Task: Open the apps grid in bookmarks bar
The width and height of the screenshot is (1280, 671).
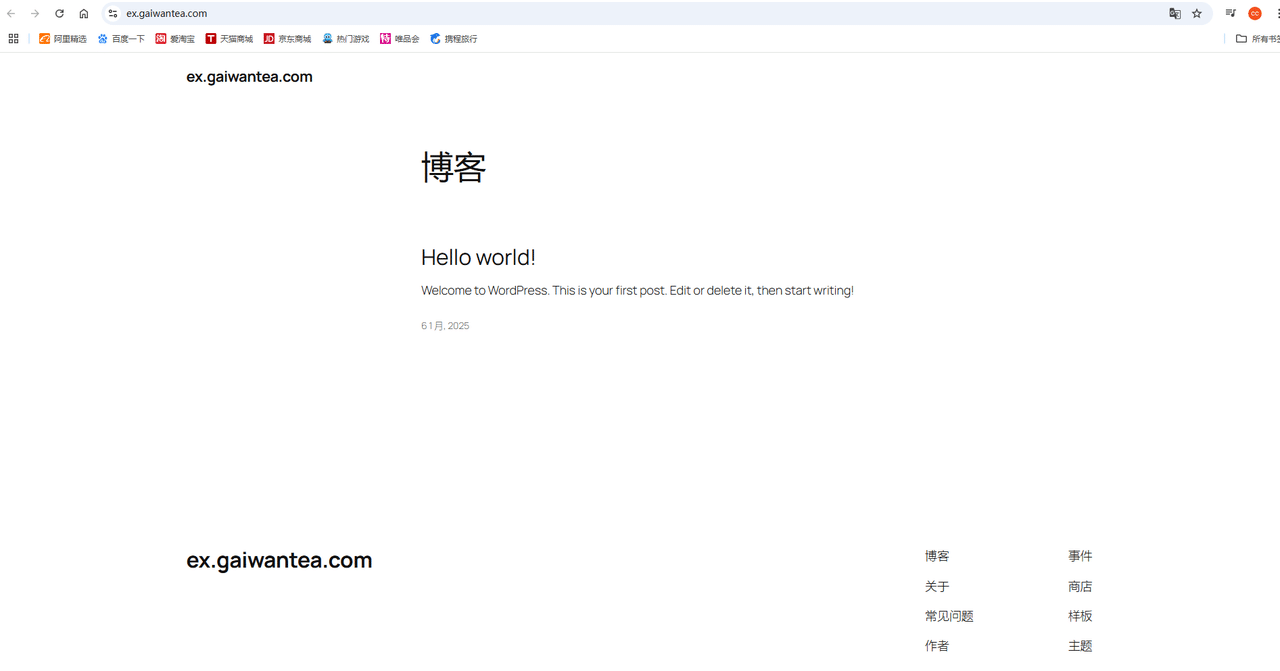Action: (x=13, y=39)
